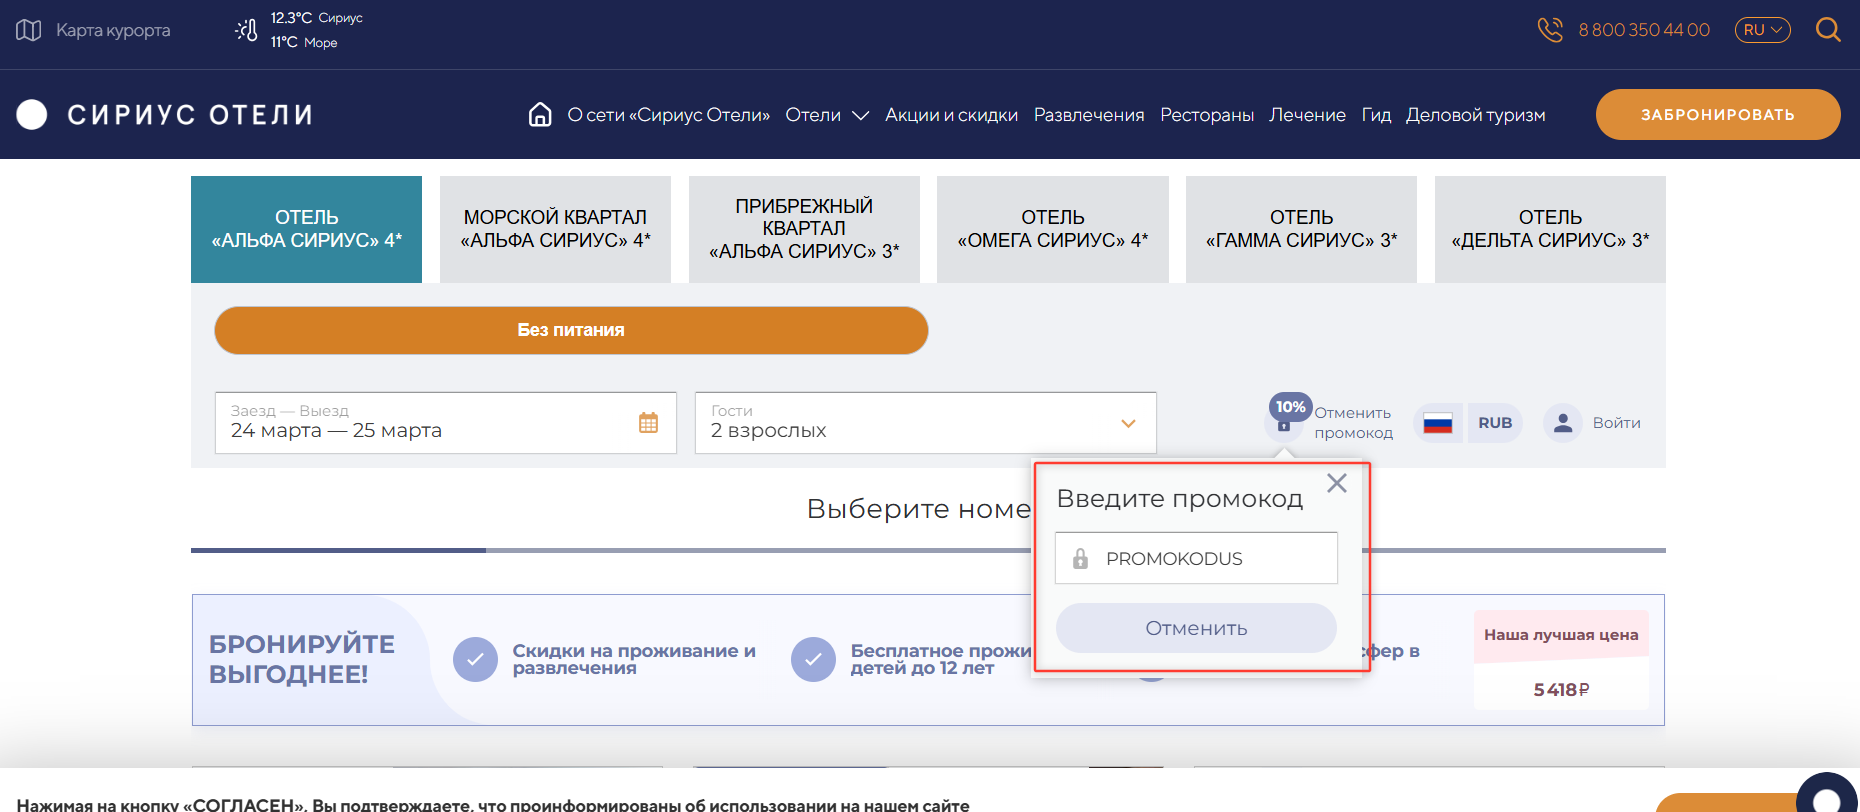Switch to Морской квартал «Альфа Сириус» tab
This screenshot has height=812, width=1860.
coord(555,229)
